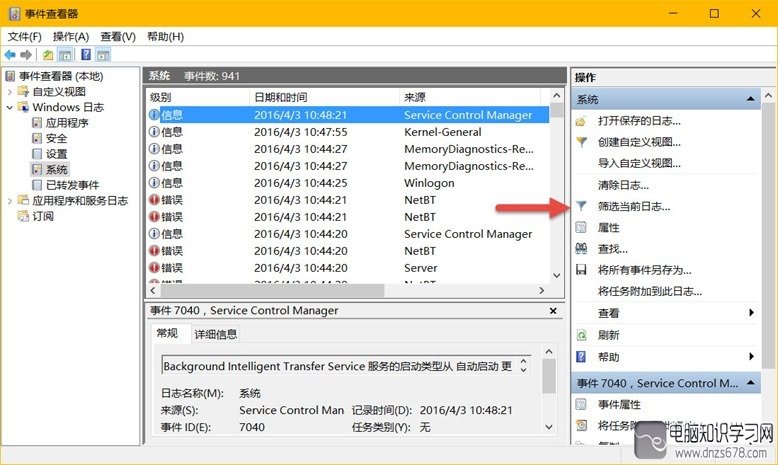Click 导入自定义视图 action
Image resolution: width=778 pixels, height=465 pixels.
[639, 164]
